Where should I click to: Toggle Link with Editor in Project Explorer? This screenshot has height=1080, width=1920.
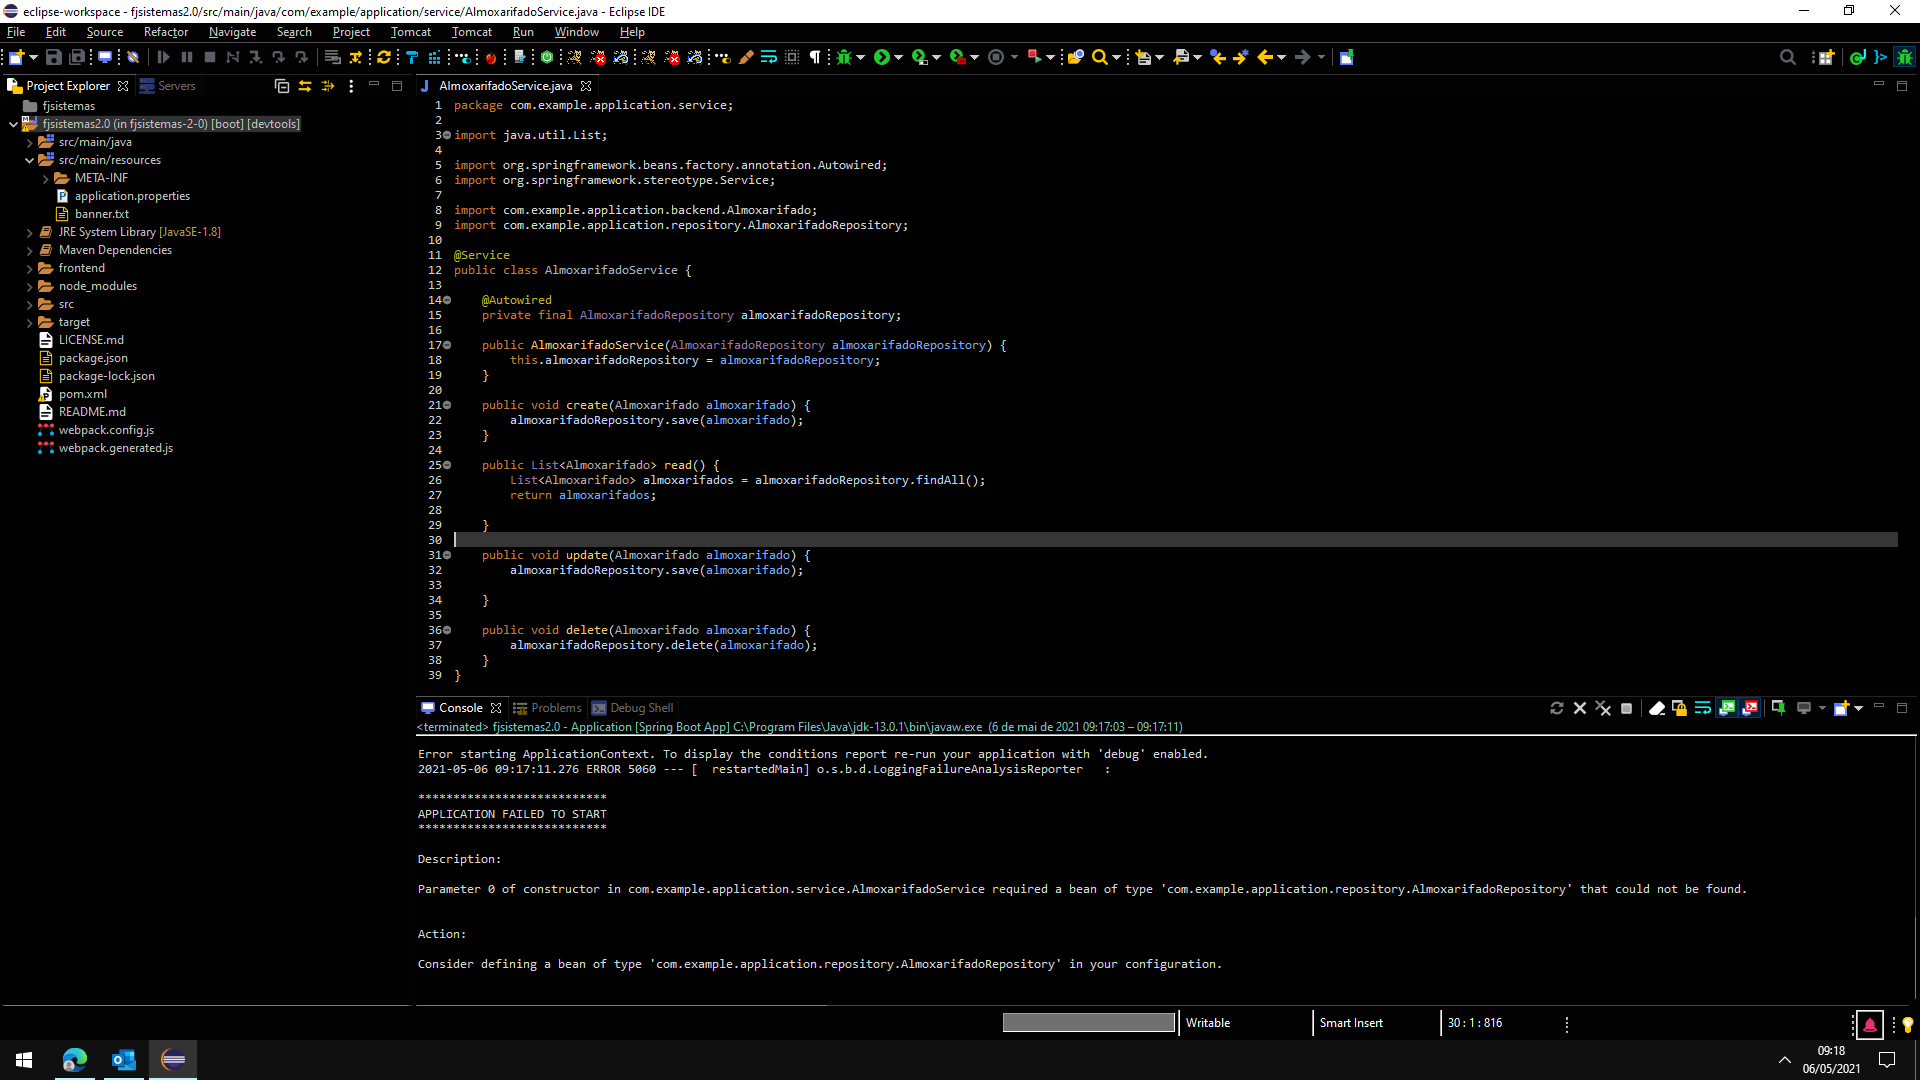pos(305,86)
